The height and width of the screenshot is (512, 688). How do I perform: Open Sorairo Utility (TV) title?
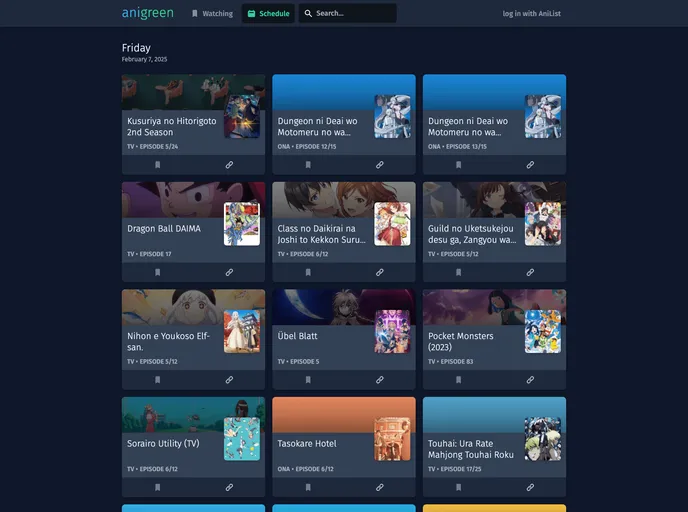click(x=163, y=444)
